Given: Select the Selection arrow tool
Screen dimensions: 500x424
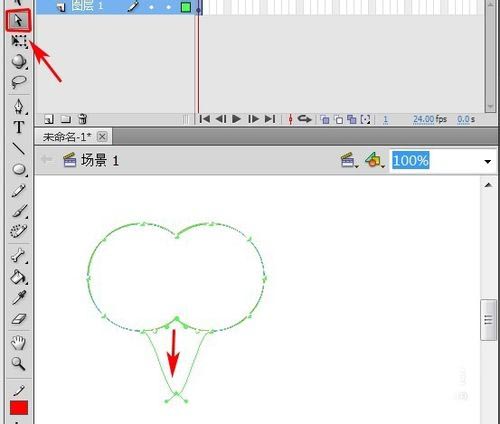Looking at the screenshot, I should 18,21.
